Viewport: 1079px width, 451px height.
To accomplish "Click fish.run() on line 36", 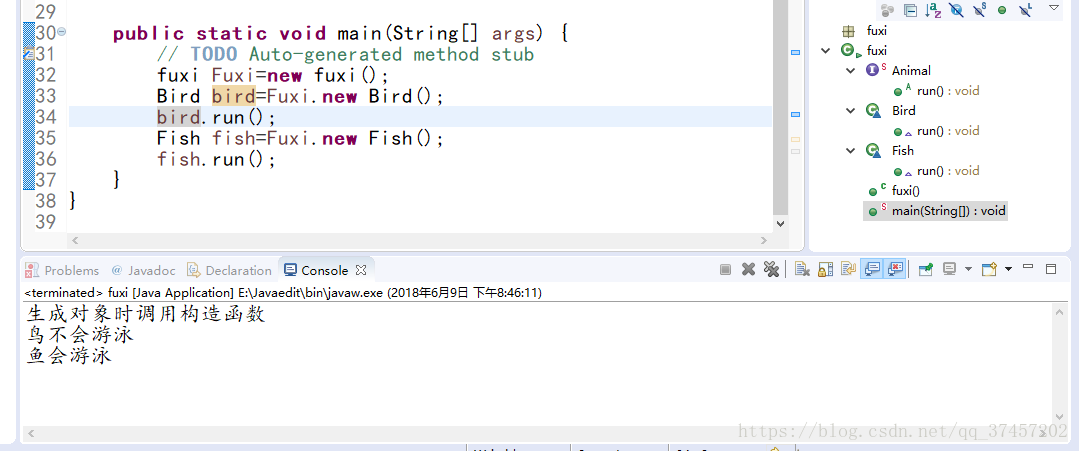I will (216, 160).
